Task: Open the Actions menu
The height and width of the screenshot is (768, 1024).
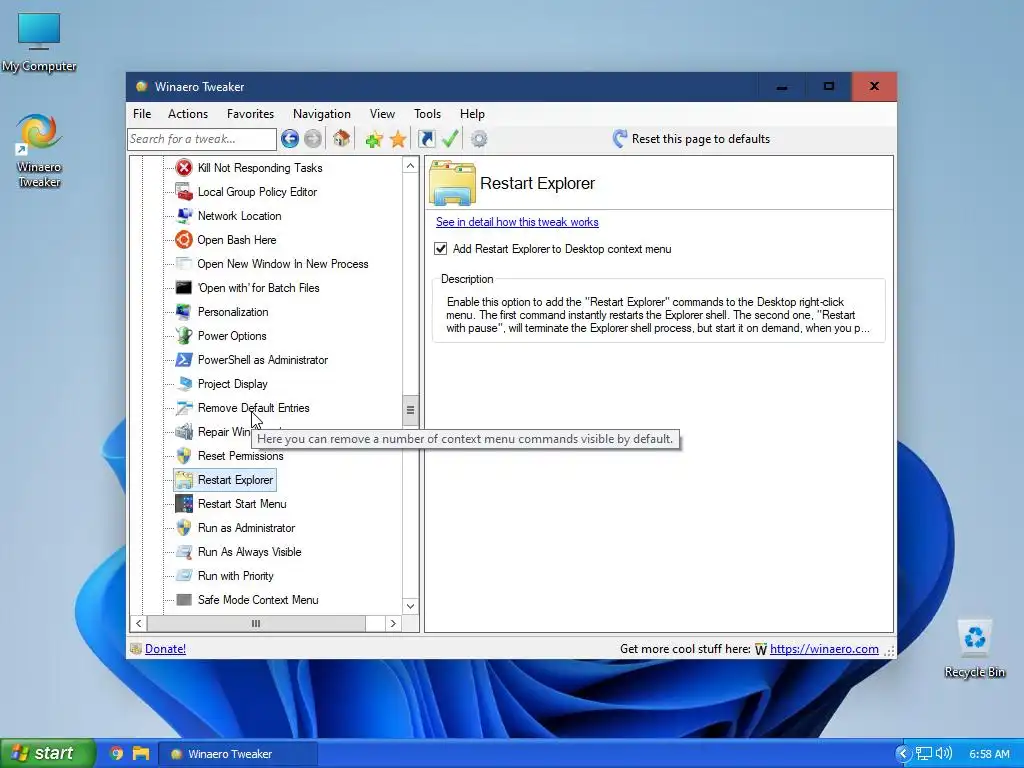Action: (188, 114)
